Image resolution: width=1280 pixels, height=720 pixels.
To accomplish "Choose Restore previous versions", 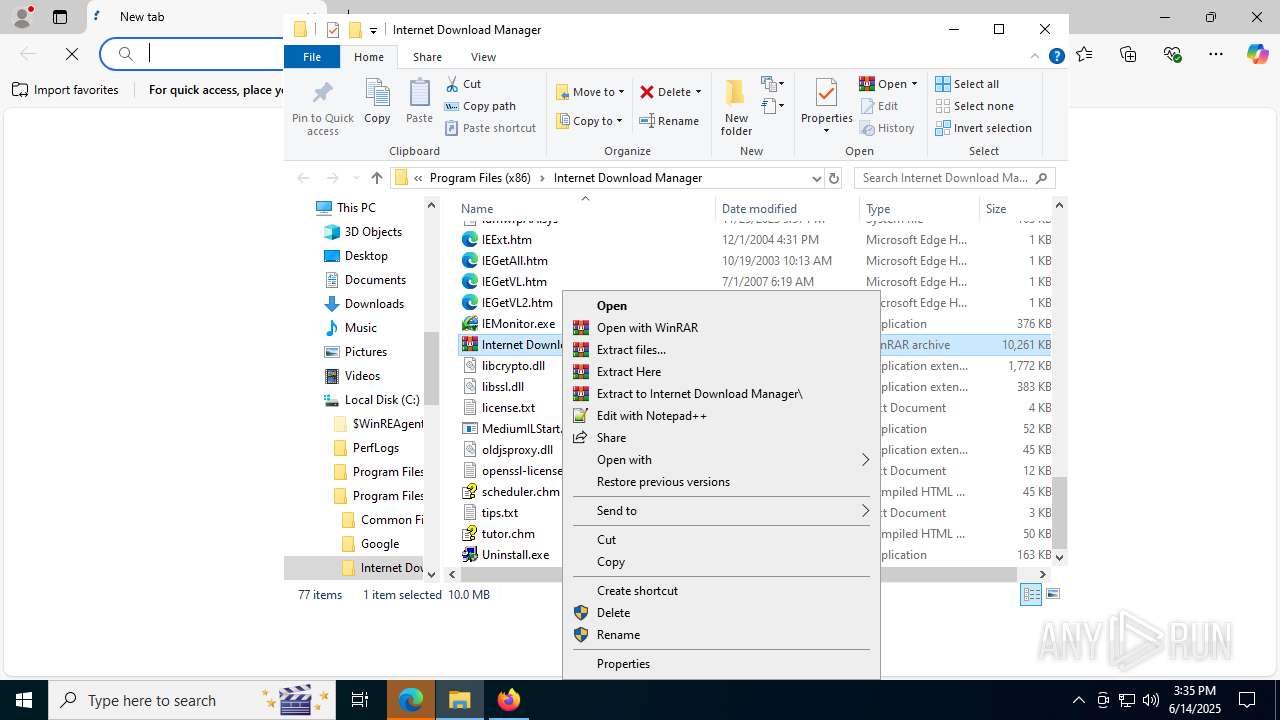I will [x=721, y=482].
